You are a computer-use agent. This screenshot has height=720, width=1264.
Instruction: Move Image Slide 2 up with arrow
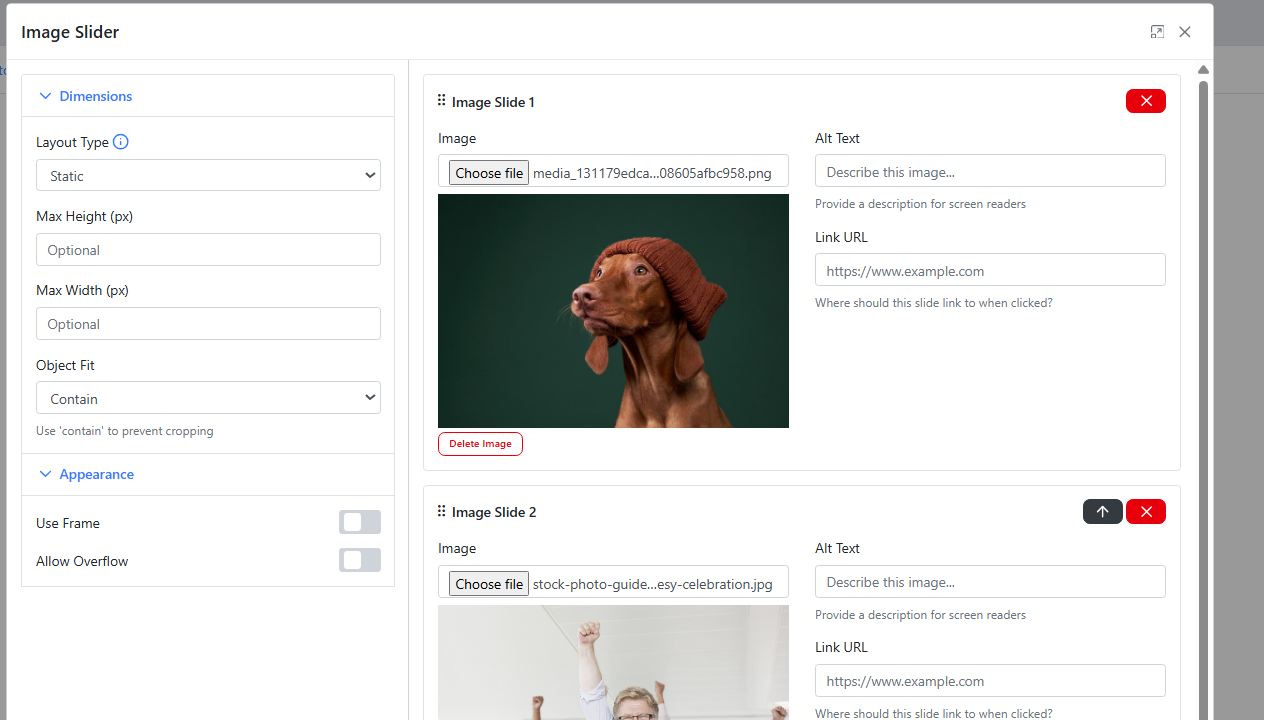pos(1102,512)
